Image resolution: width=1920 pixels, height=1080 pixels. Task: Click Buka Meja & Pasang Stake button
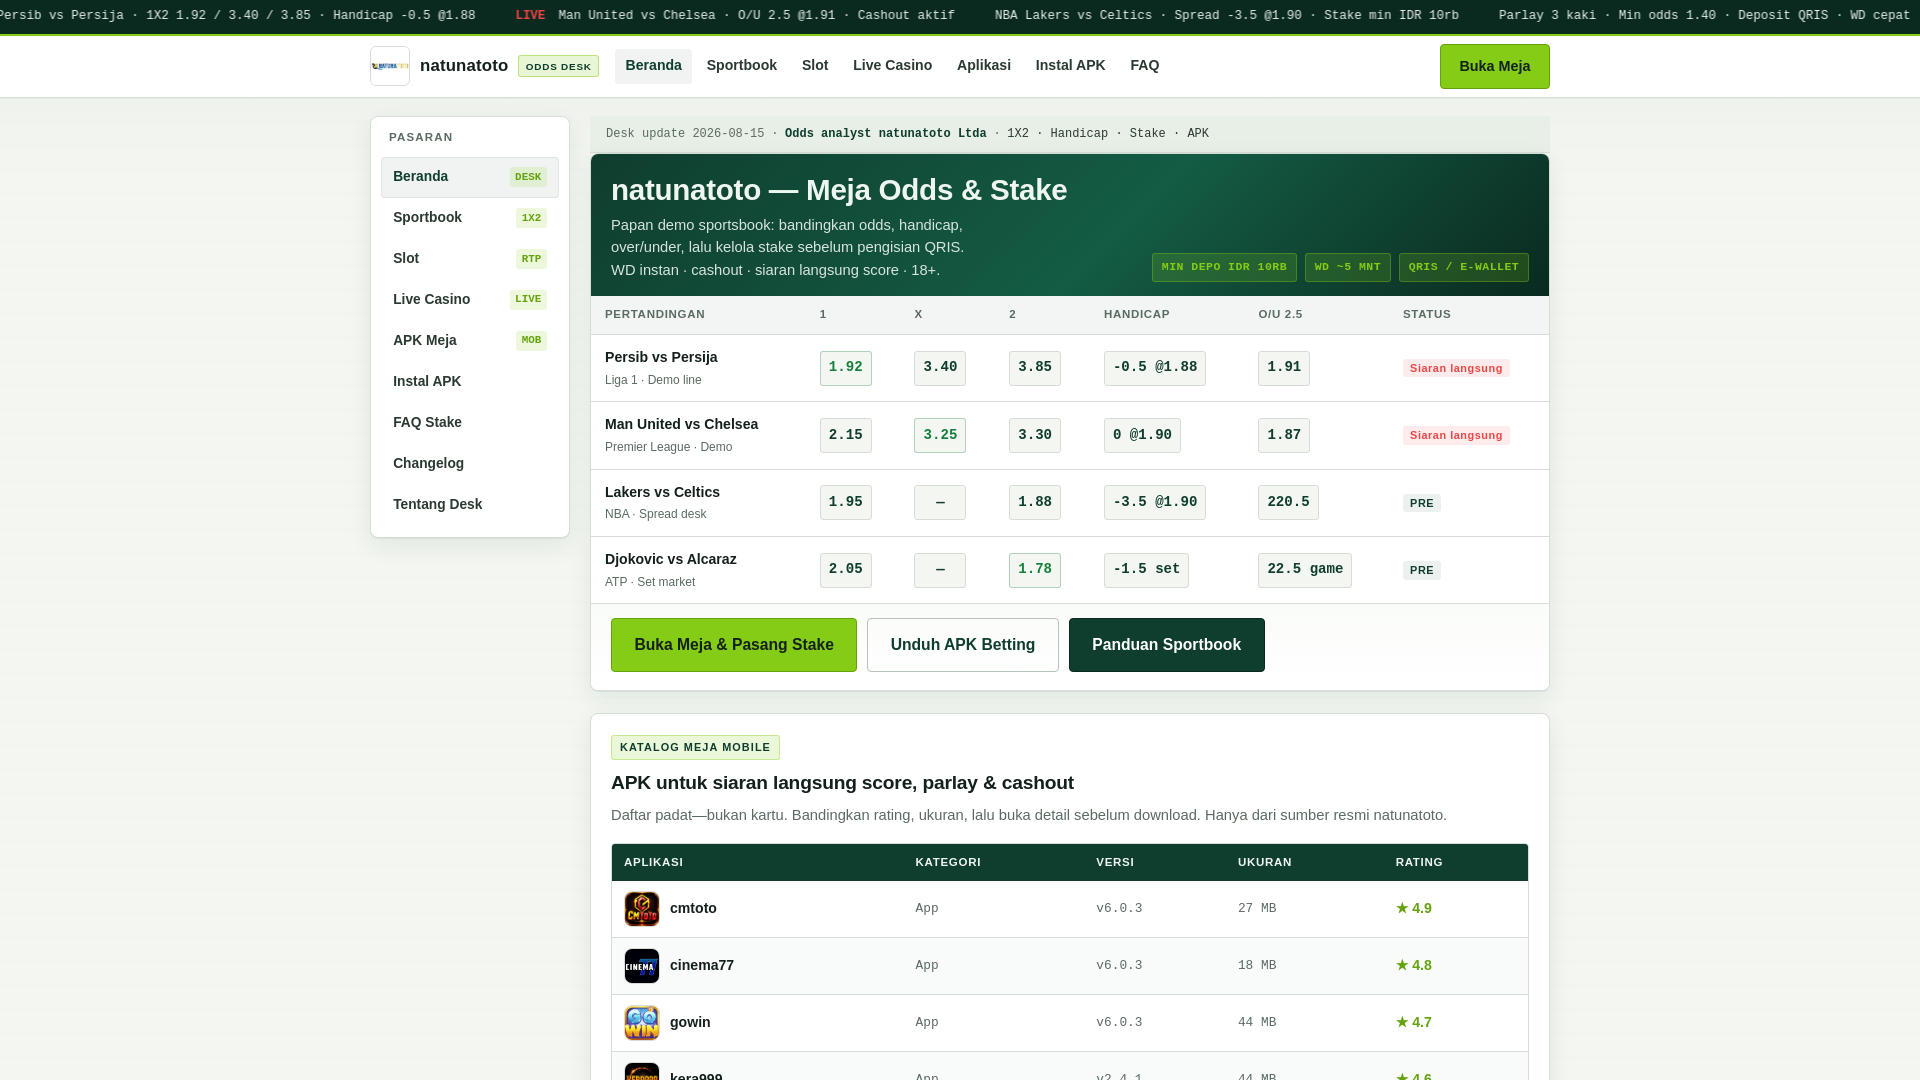coord(734,645)
